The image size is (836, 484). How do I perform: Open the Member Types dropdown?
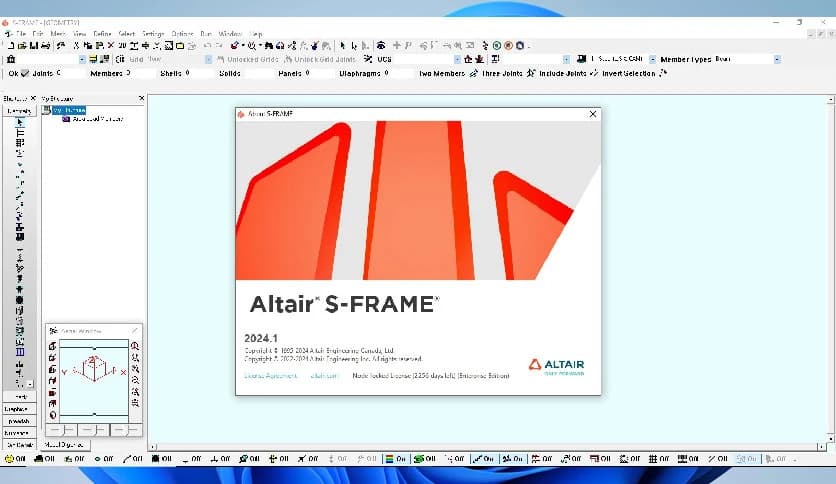(777, 59)
